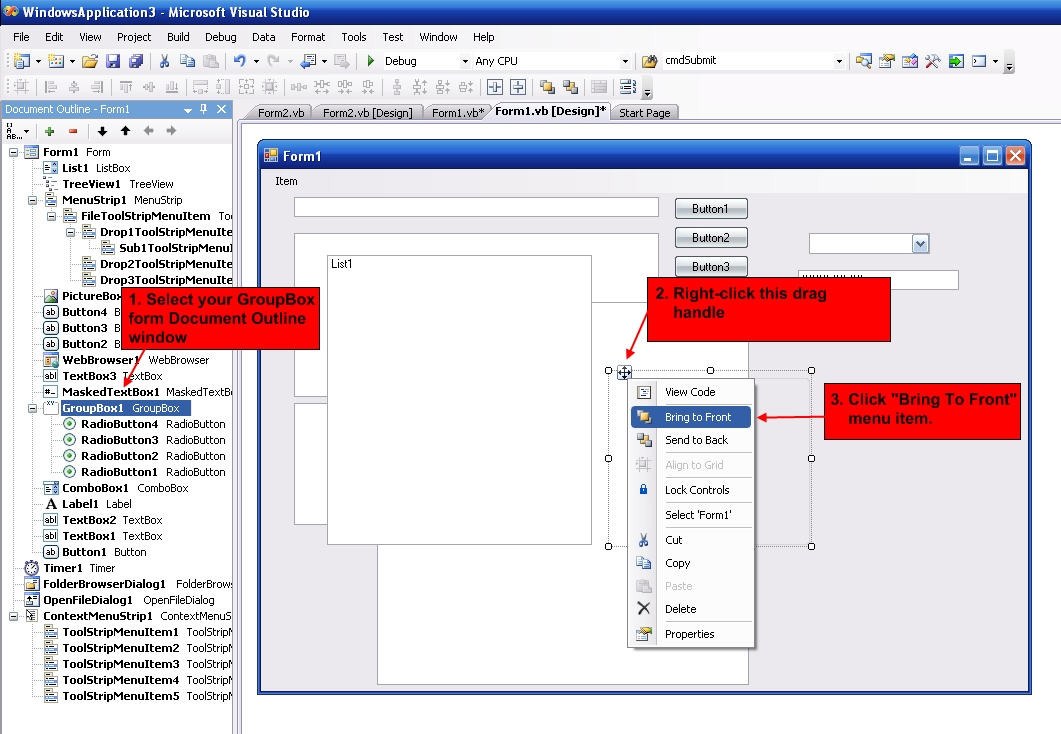Screen dimensions: 1061x734
Task: Close the Document Outline panel
Action: (221, 109)
